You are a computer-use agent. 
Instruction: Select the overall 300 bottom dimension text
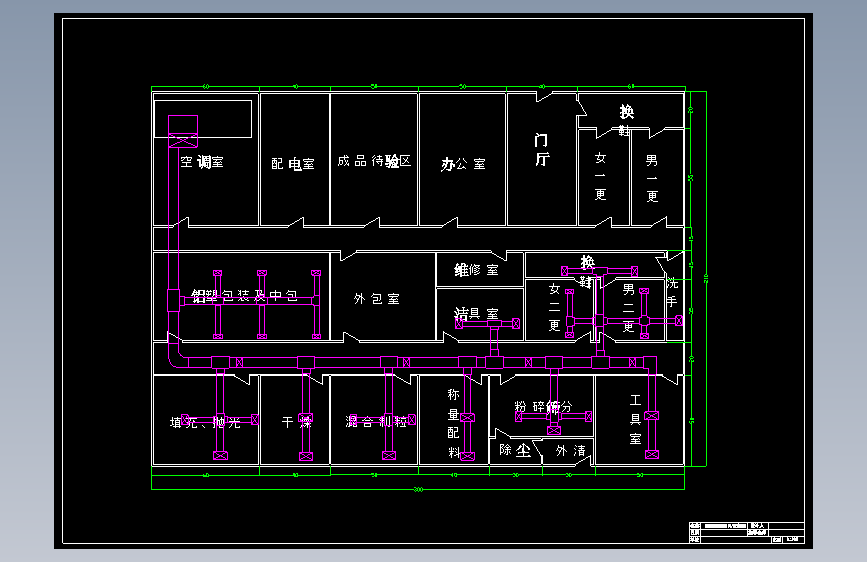coord(419,490)
